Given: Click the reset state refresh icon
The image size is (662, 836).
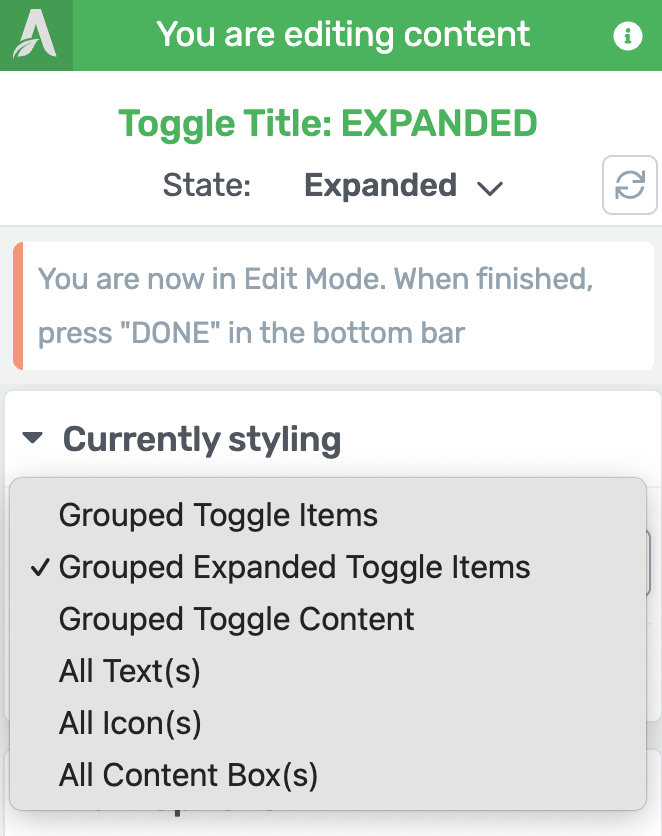Looking at the screenshot, I should coord(629,185).
